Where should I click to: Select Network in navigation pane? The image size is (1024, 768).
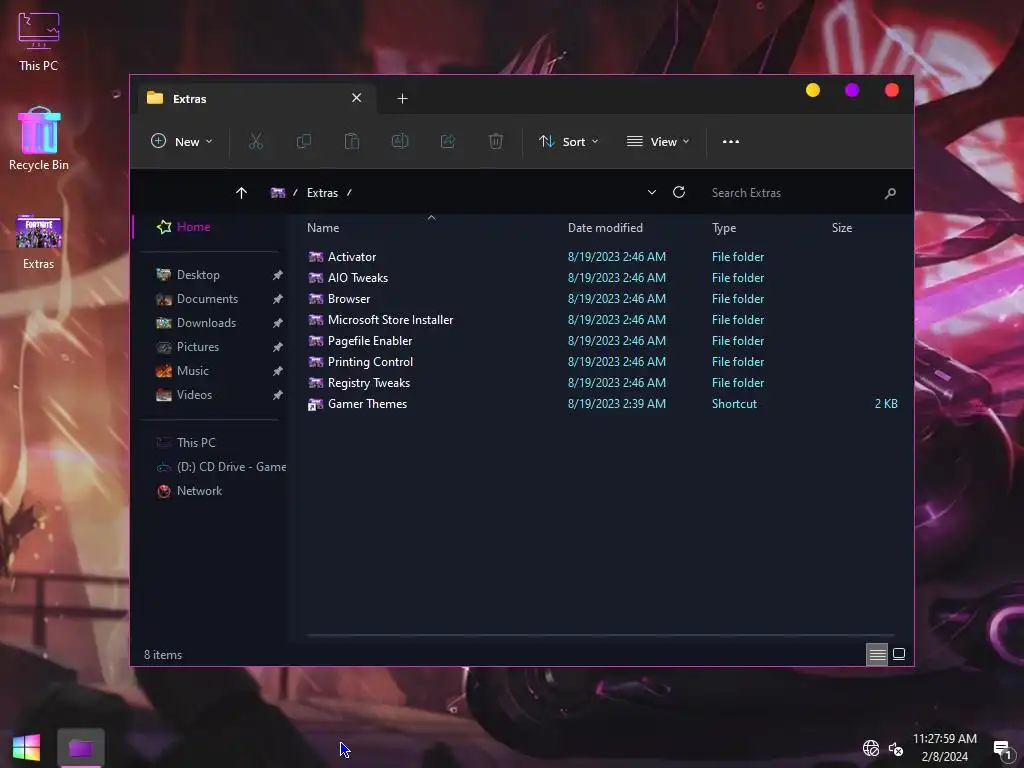click(199, 491)
